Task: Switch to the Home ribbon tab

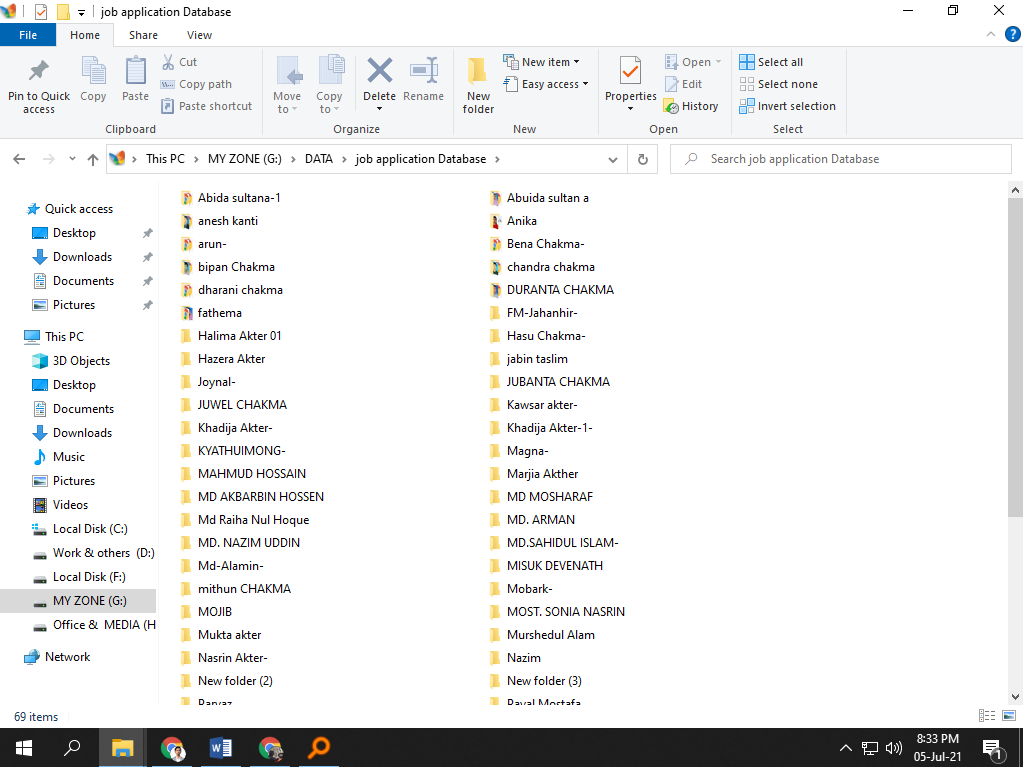Action: (x=85, y=35)
